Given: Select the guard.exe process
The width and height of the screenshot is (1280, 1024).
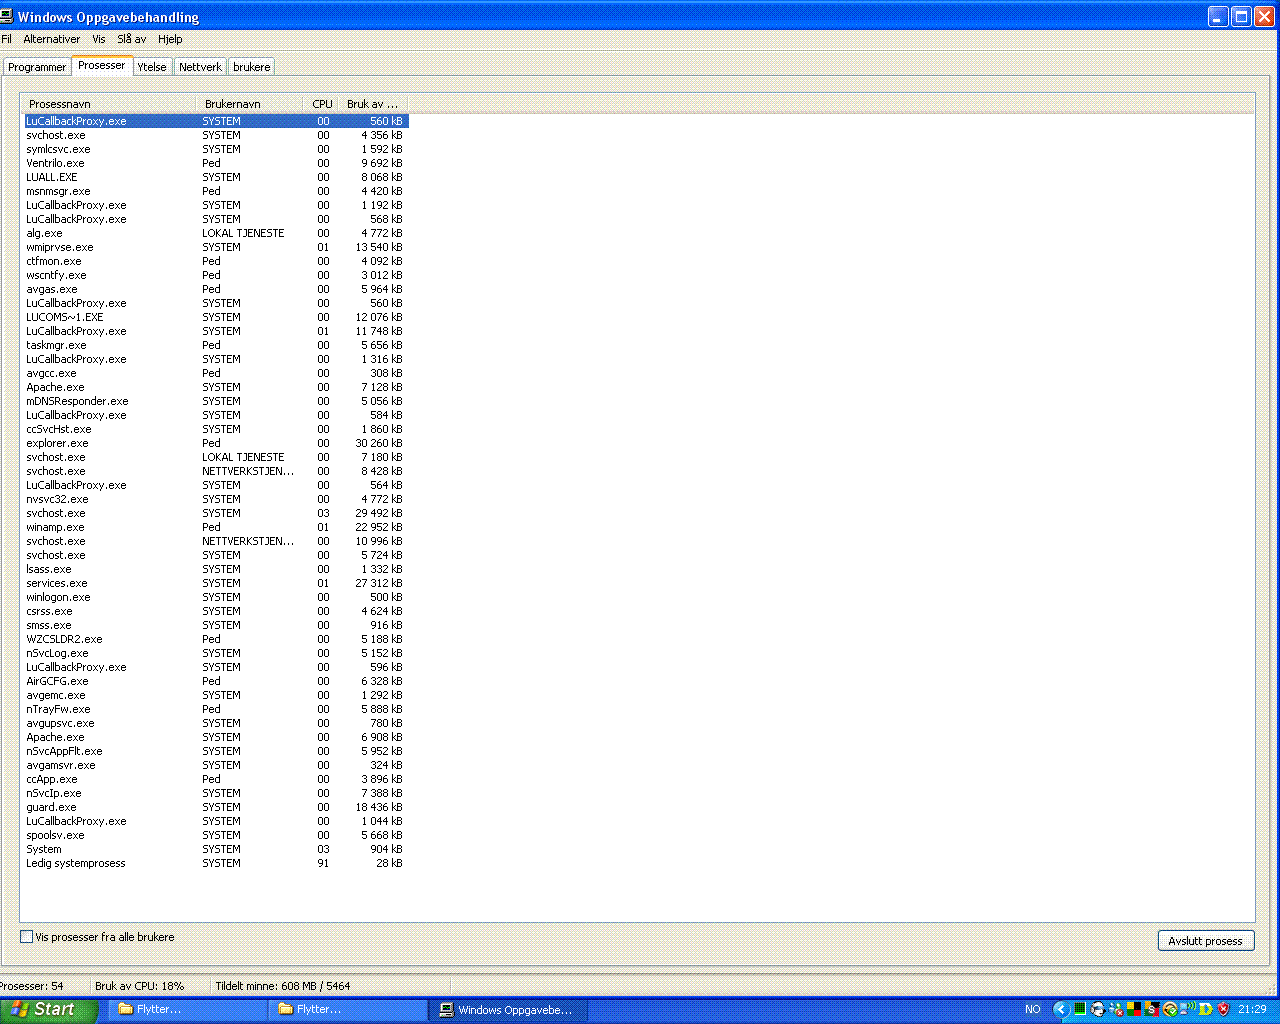Looking at the screenshot, I should (x=216, y=807).
